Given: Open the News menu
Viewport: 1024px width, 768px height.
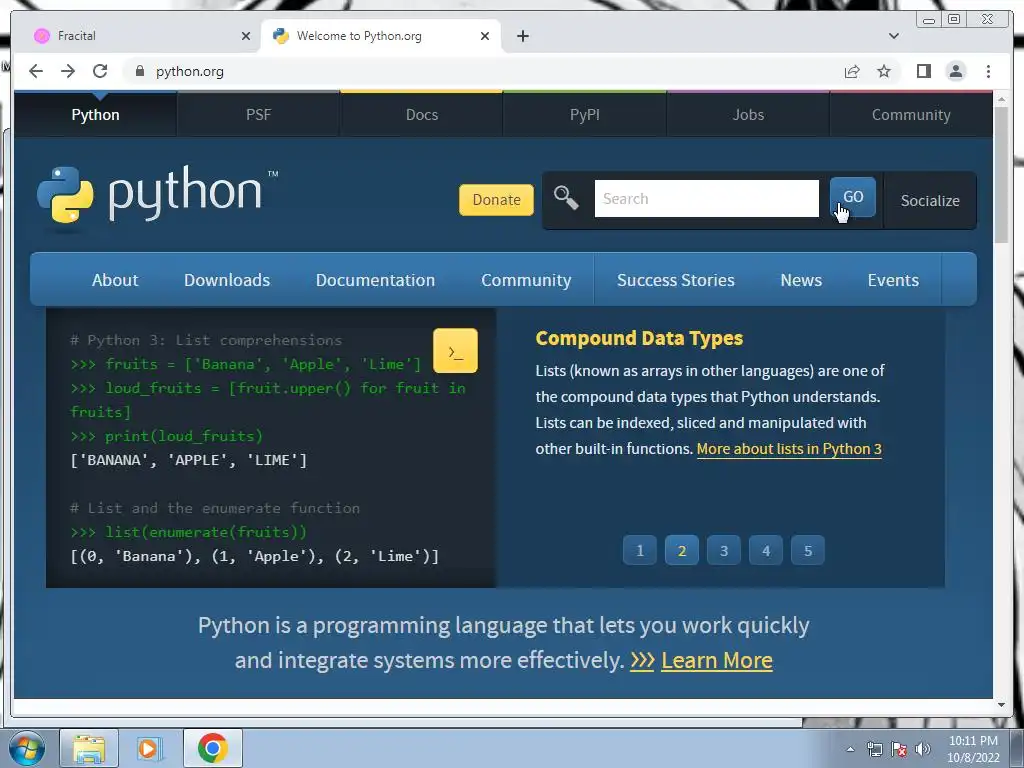Looking at the screenshot, I should tap(801, 280).
